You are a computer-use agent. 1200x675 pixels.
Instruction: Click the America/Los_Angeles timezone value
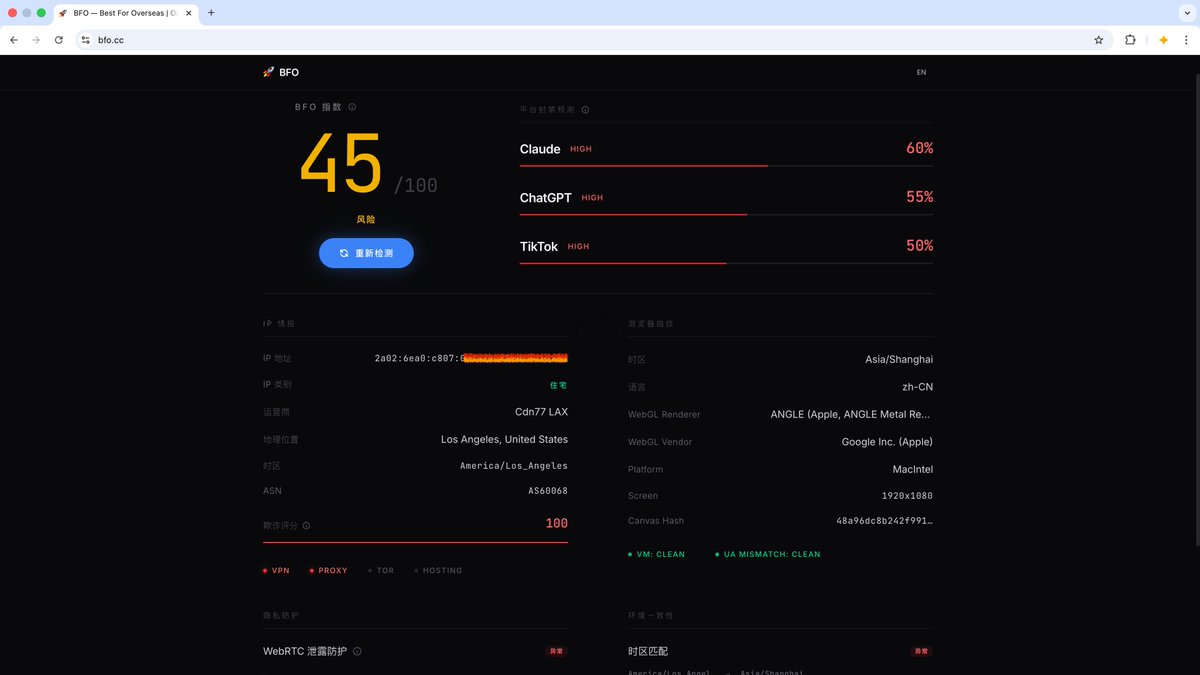(514, 466)
